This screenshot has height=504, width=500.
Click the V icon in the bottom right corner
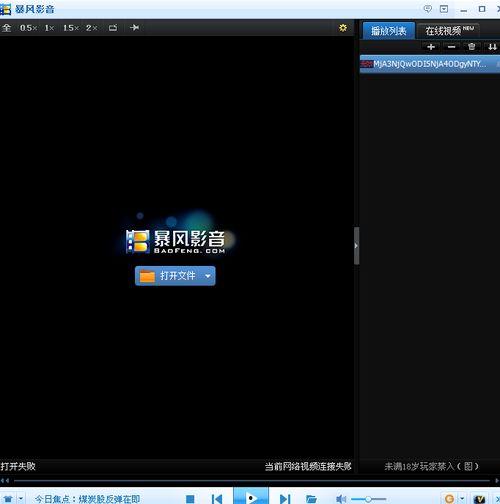(x=479, y=499)
